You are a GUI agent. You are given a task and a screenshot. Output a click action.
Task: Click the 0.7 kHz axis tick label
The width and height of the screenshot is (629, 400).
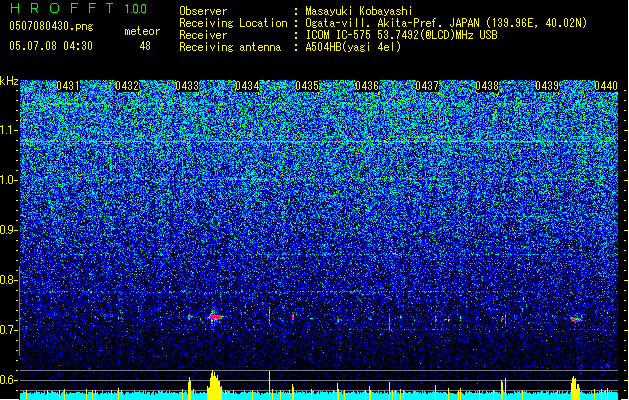8,330
